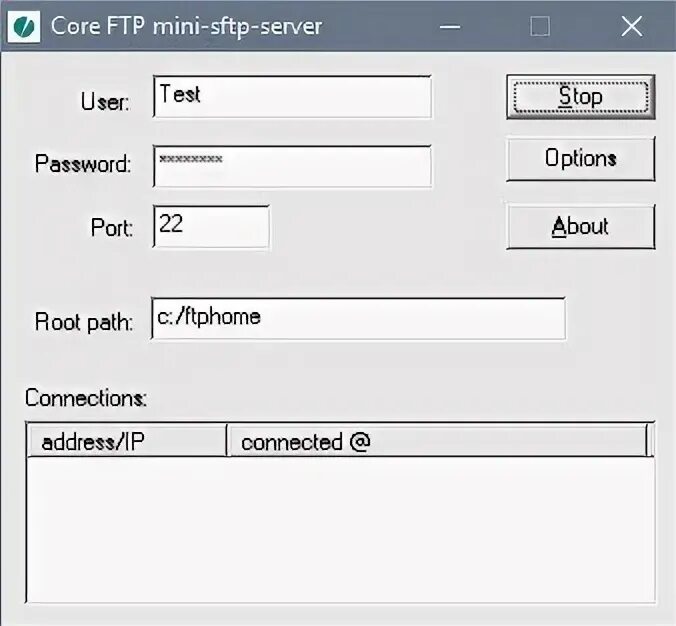
Task: Click the "Root path:" label
Action: 84,322
